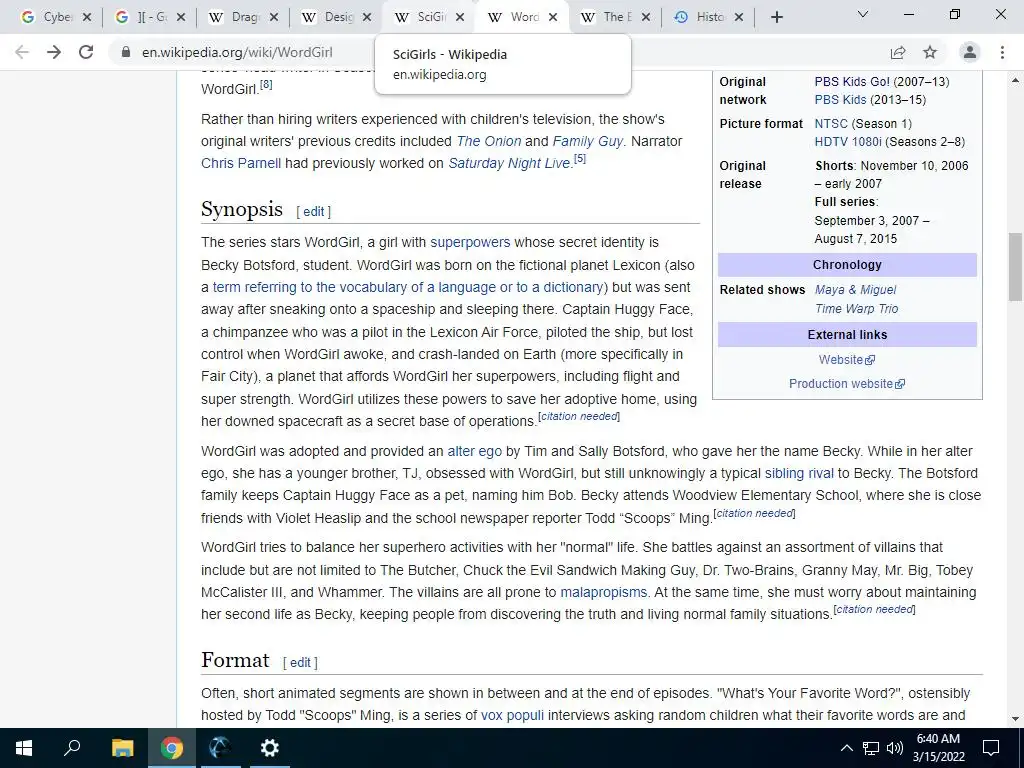Open the network icon in the system tray
1024x768 pixels.
pos(871,748)
